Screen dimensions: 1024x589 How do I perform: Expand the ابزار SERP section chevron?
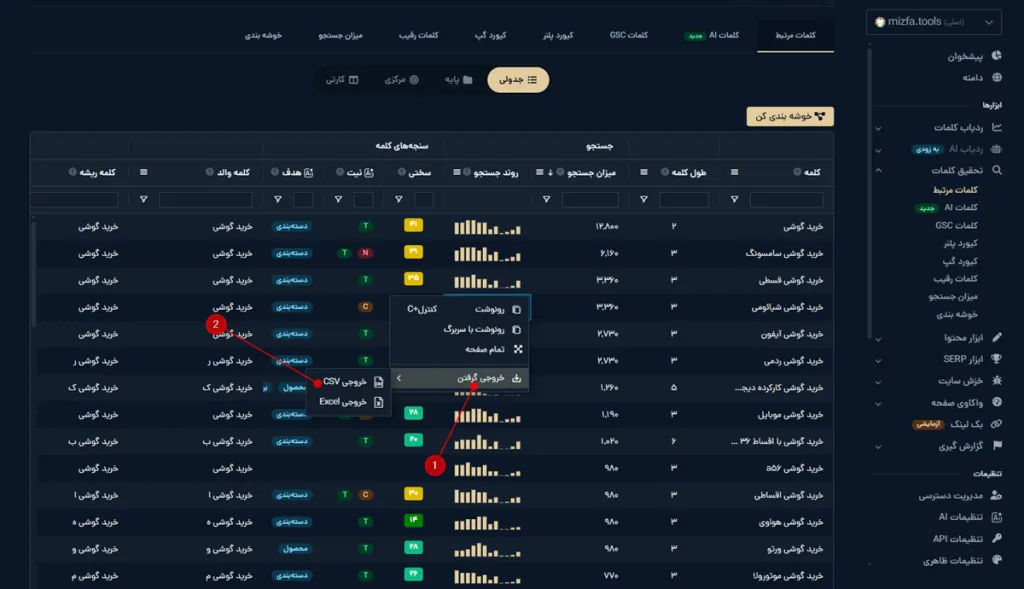pos(878,360)
